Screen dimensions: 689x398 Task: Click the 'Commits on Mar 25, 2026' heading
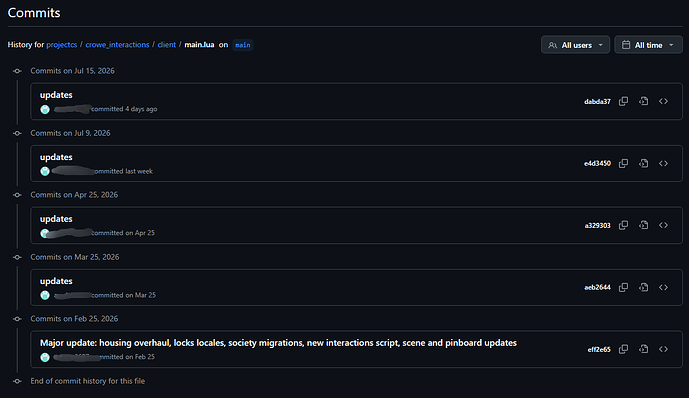pos(75,257)
